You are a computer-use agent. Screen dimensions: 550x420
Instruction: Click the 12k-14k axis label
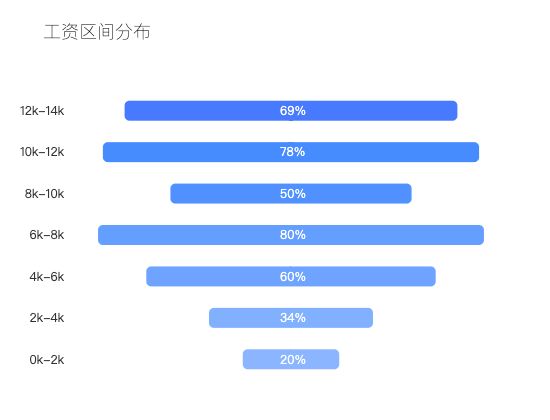(x=42, y=111)
